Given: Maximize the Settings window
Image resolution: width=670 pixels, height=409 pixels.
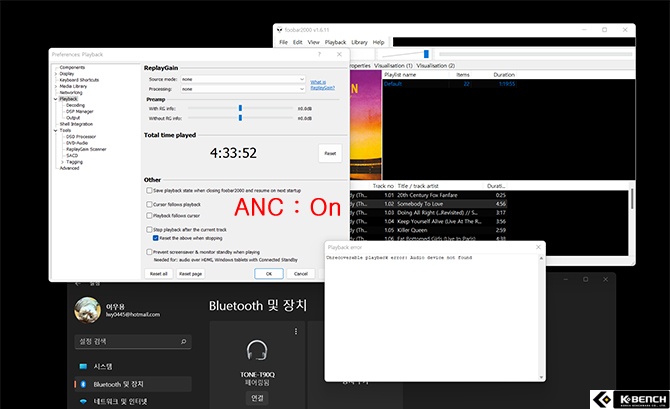Looking at the screenshot, I should 585,279.
